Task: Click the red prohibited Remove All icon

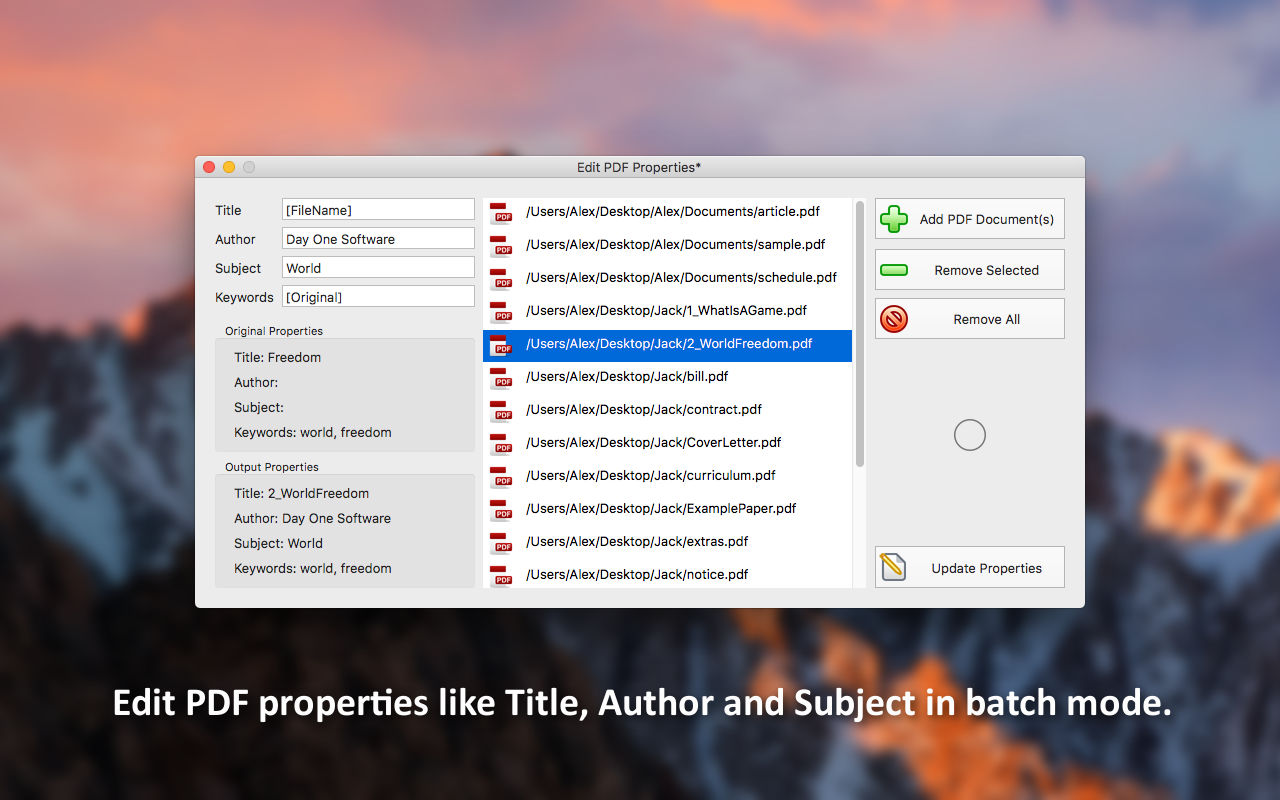Action: click(x=894, y=319)
